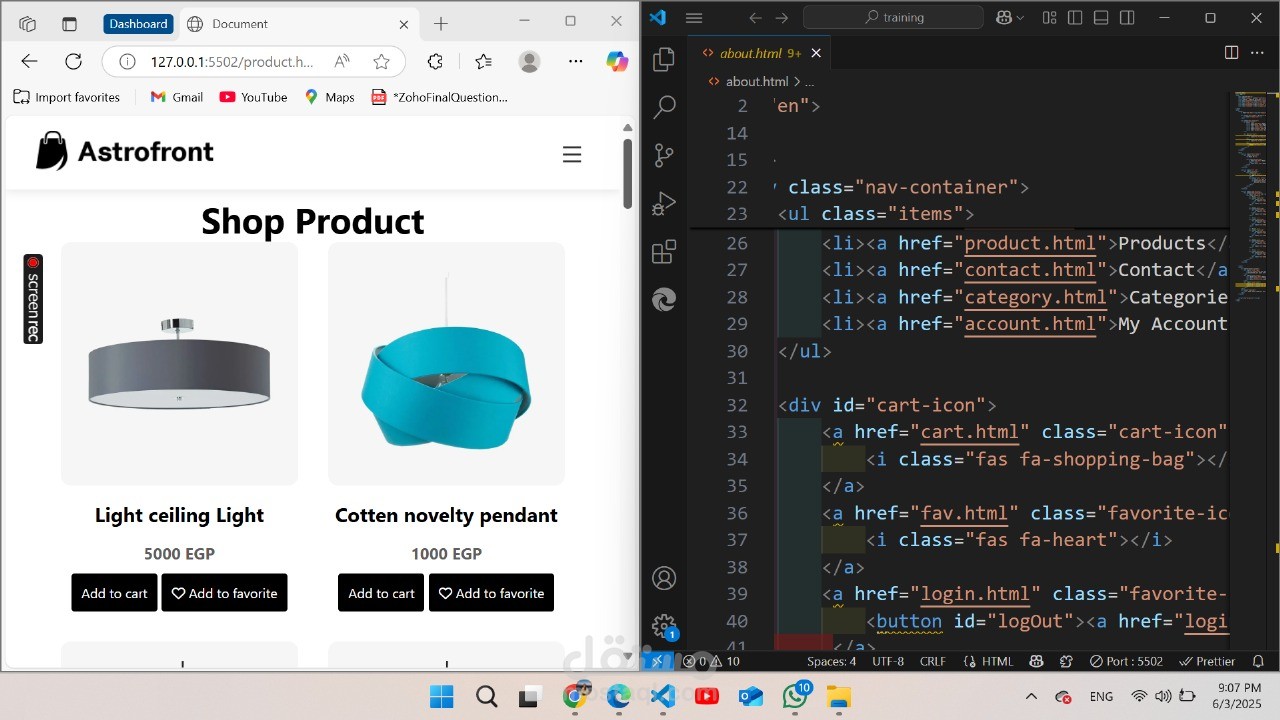Open the Source Control view

[x=664, y=155]
